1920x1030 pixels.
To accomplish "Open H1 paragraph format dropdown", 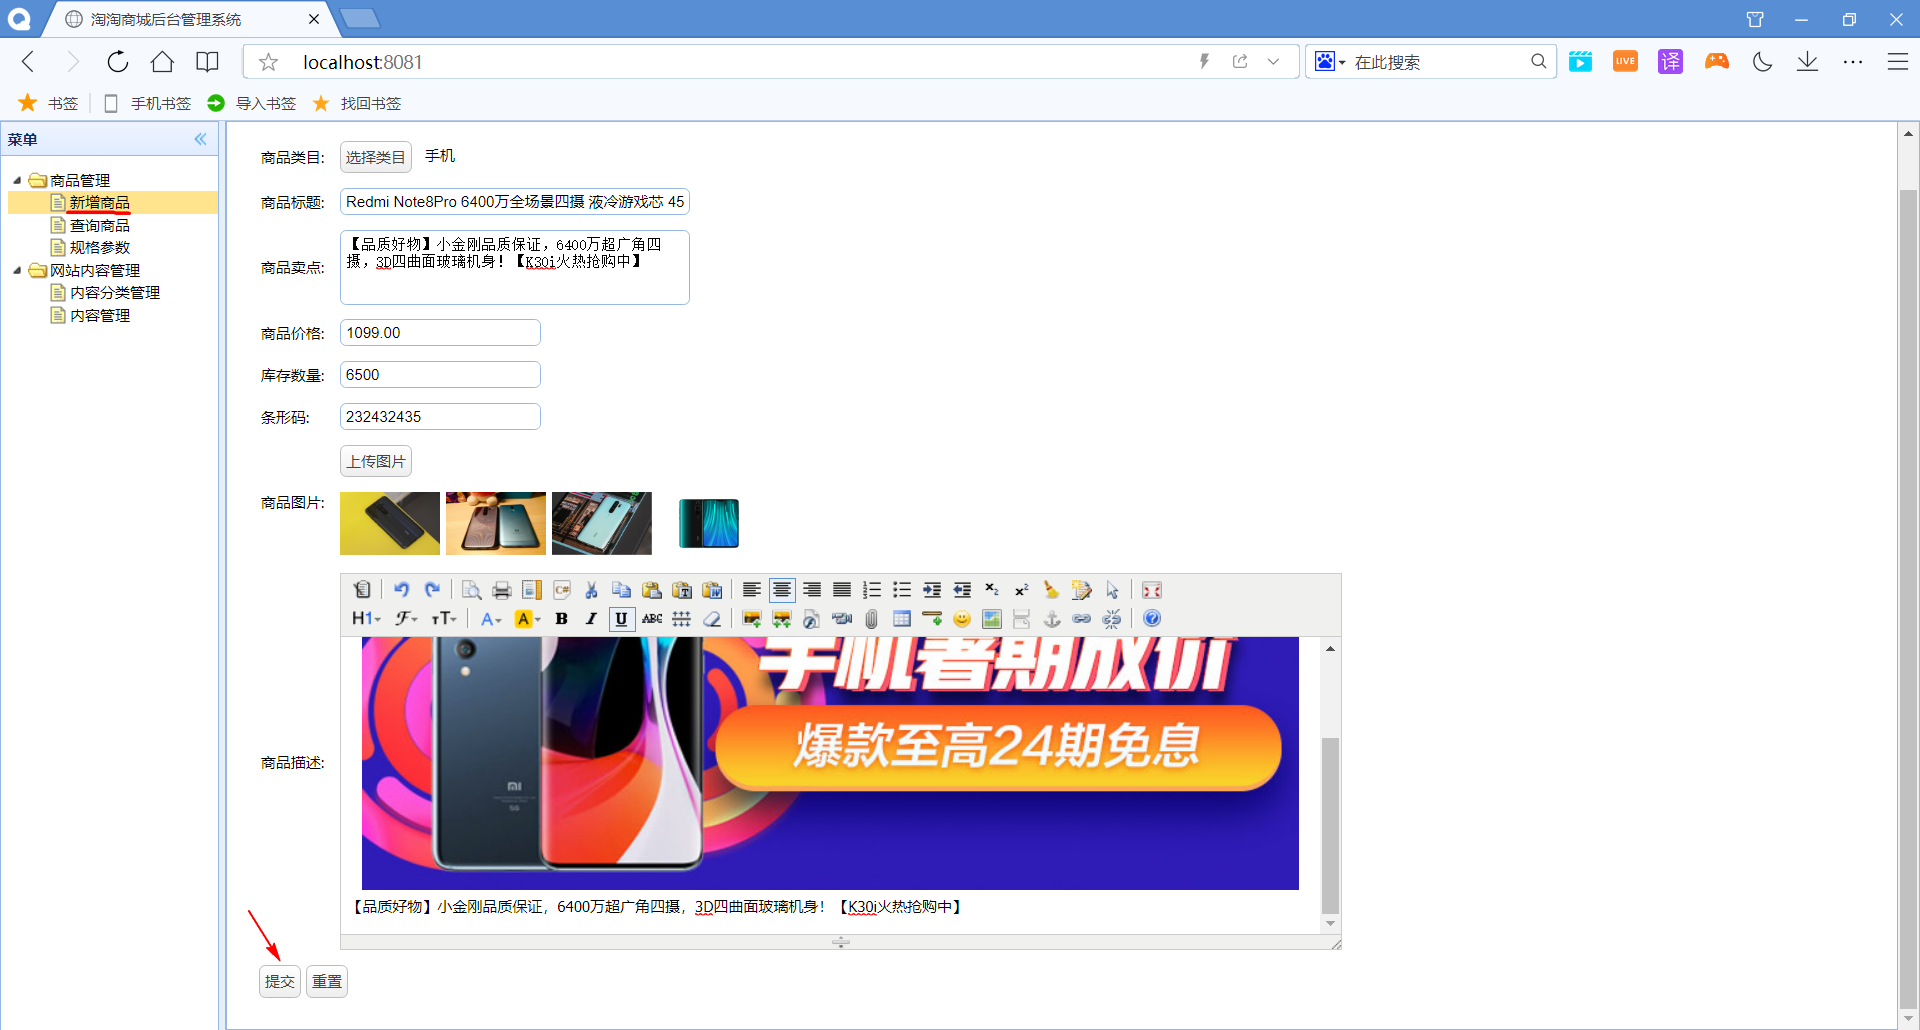I will click(366, 619).
